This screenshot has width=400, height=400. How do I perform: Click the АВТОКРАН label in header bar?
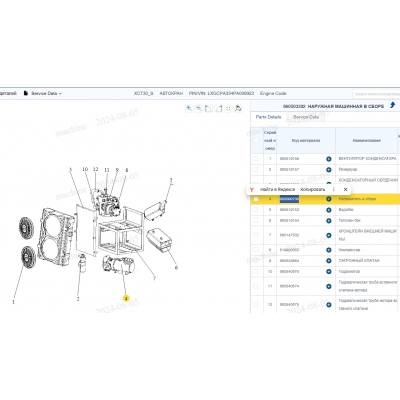pos(171,93)
